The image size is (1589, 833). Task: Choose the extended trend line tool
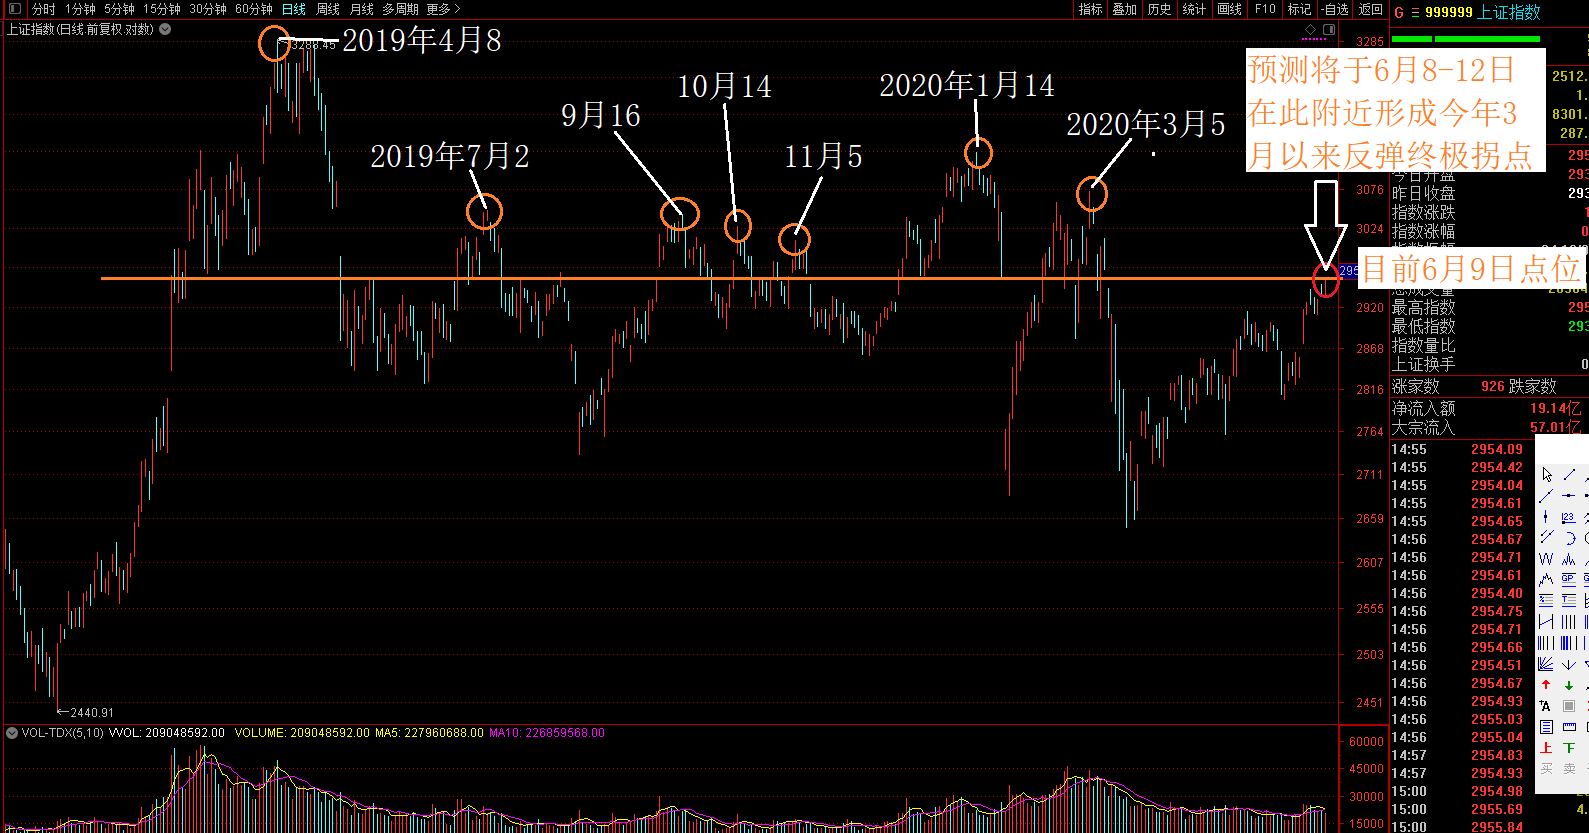coord(1546,496)
